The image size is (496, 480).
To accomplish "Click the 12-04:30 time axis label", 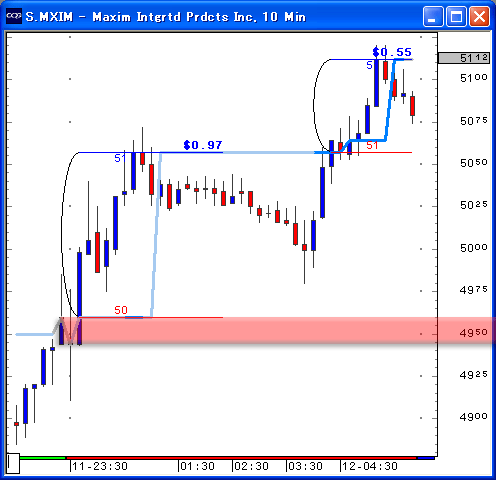I will [x=370, y=466].
